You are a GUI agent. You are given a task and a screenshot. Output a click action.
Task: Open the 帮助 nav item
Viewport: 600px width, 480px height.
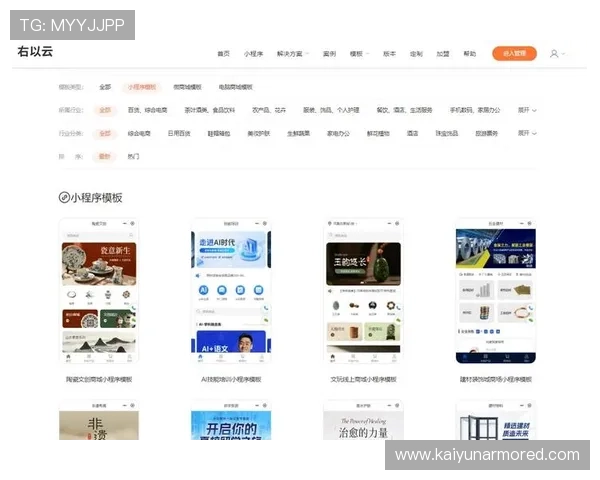pyautogui.click(x=470, y=54)
